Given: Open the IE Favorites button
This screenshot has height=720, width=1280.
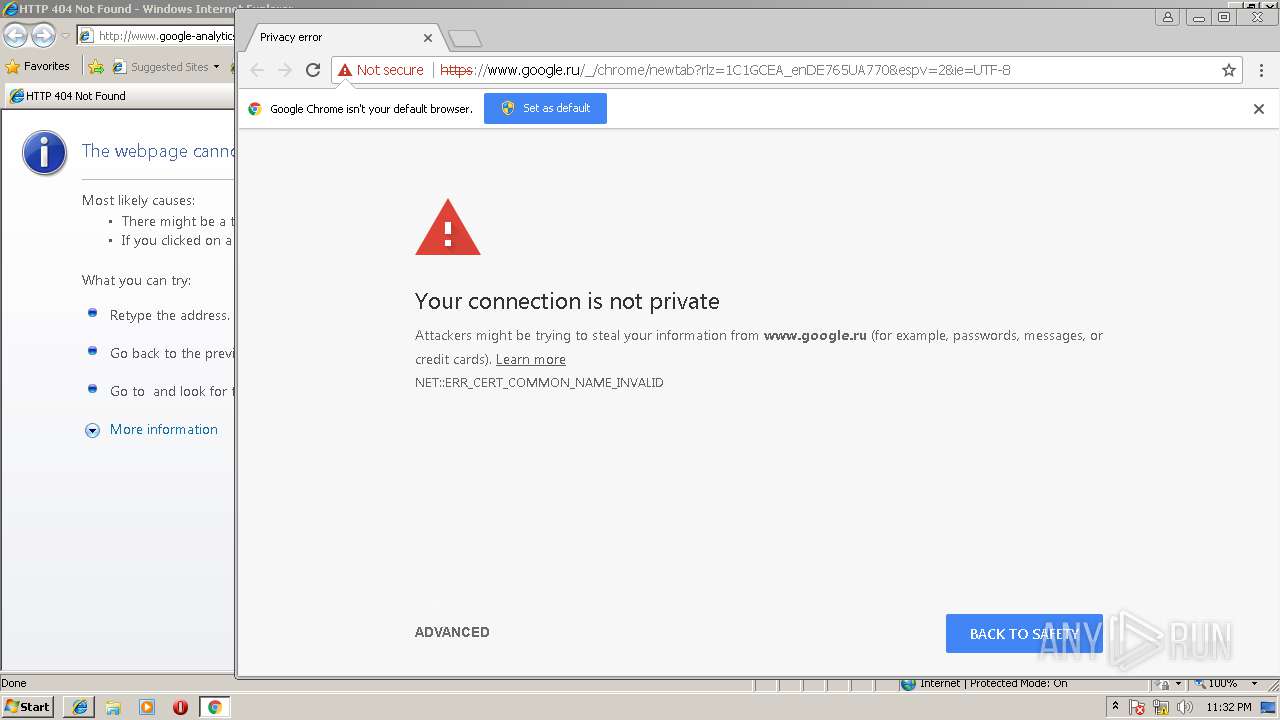Looking at the screenshot, I should pyautogui.click(x=38, y=67).
